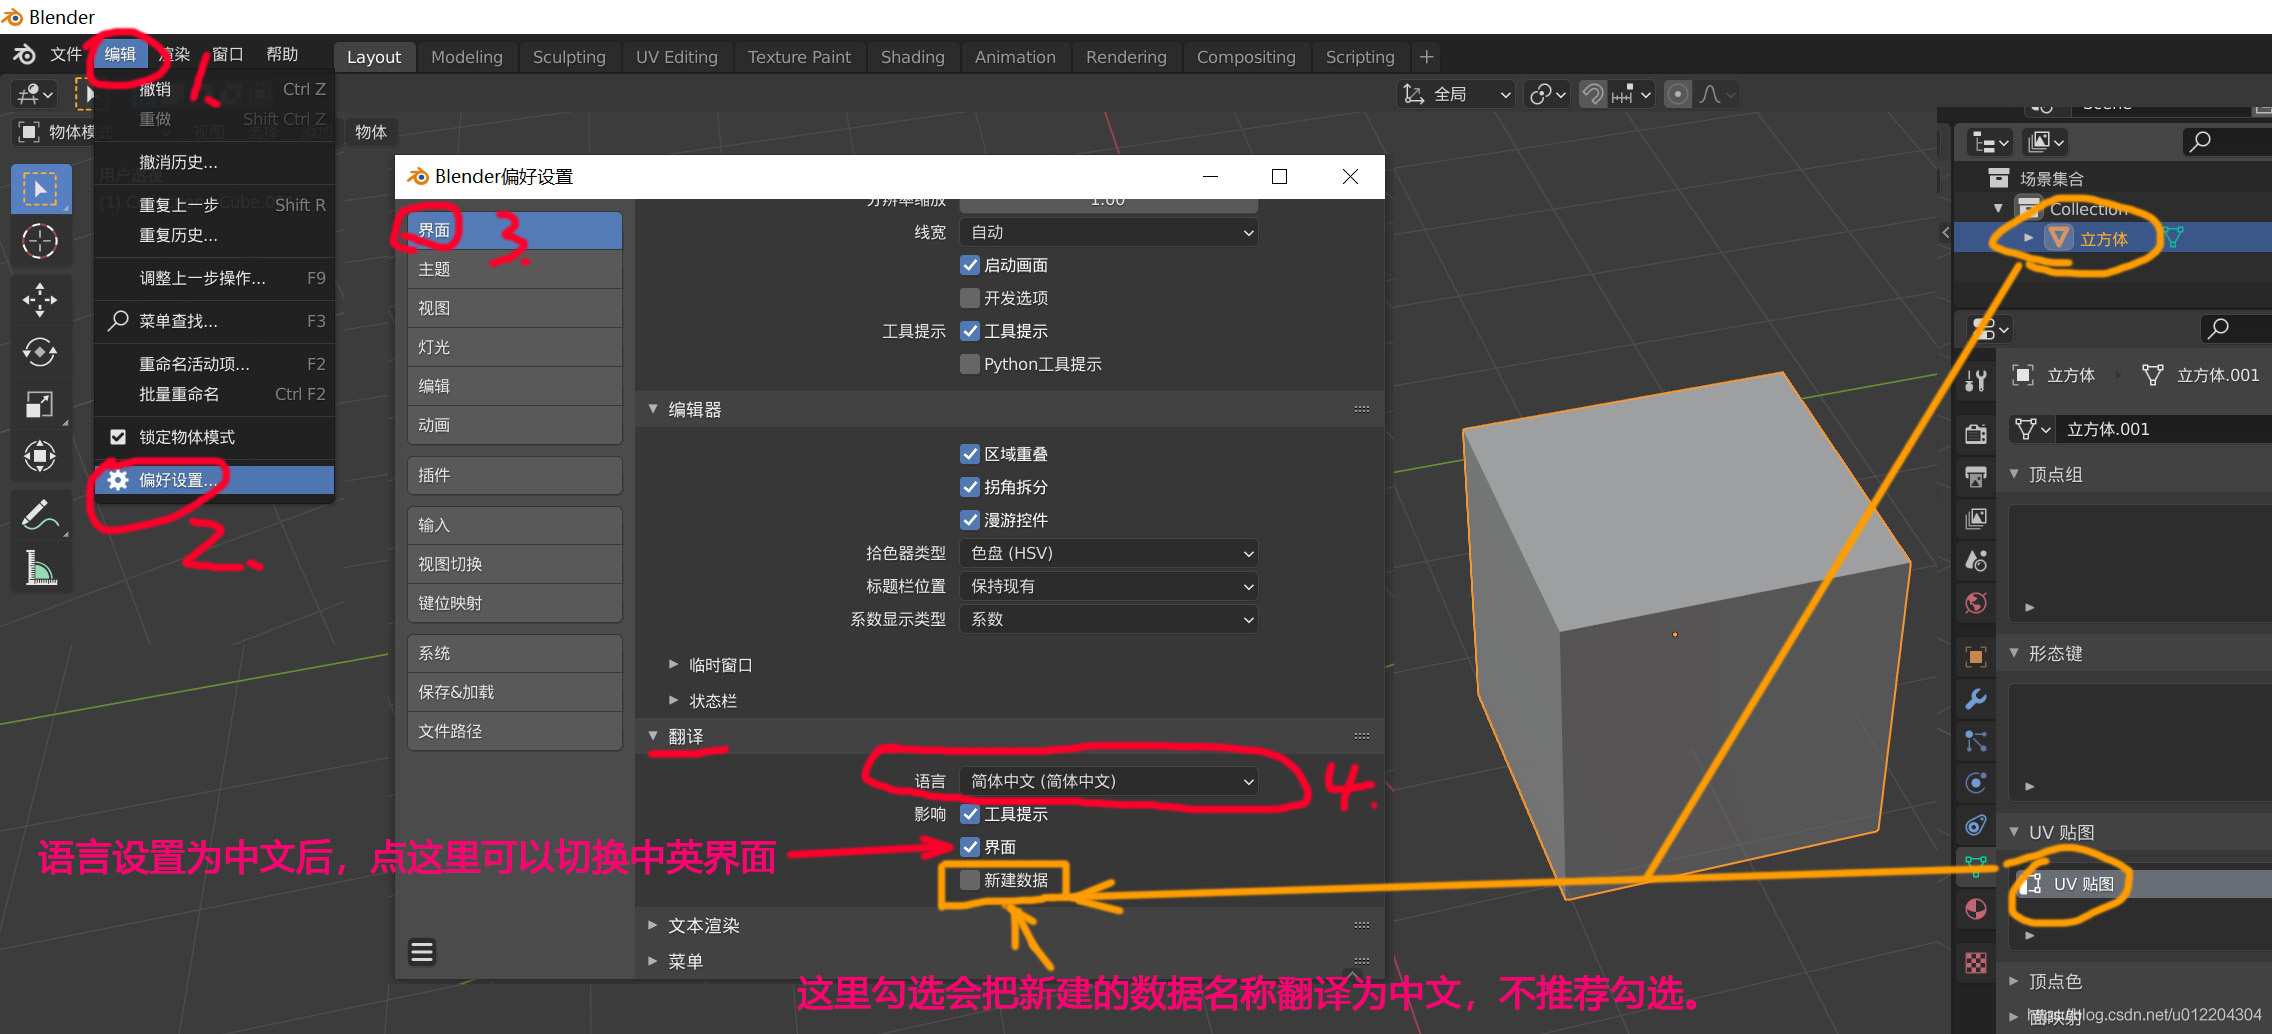Open the preferences hamburger menu button
The height and width of the screenshot is (1034, 2272).
pyautogui.click(x=422, y=951)
